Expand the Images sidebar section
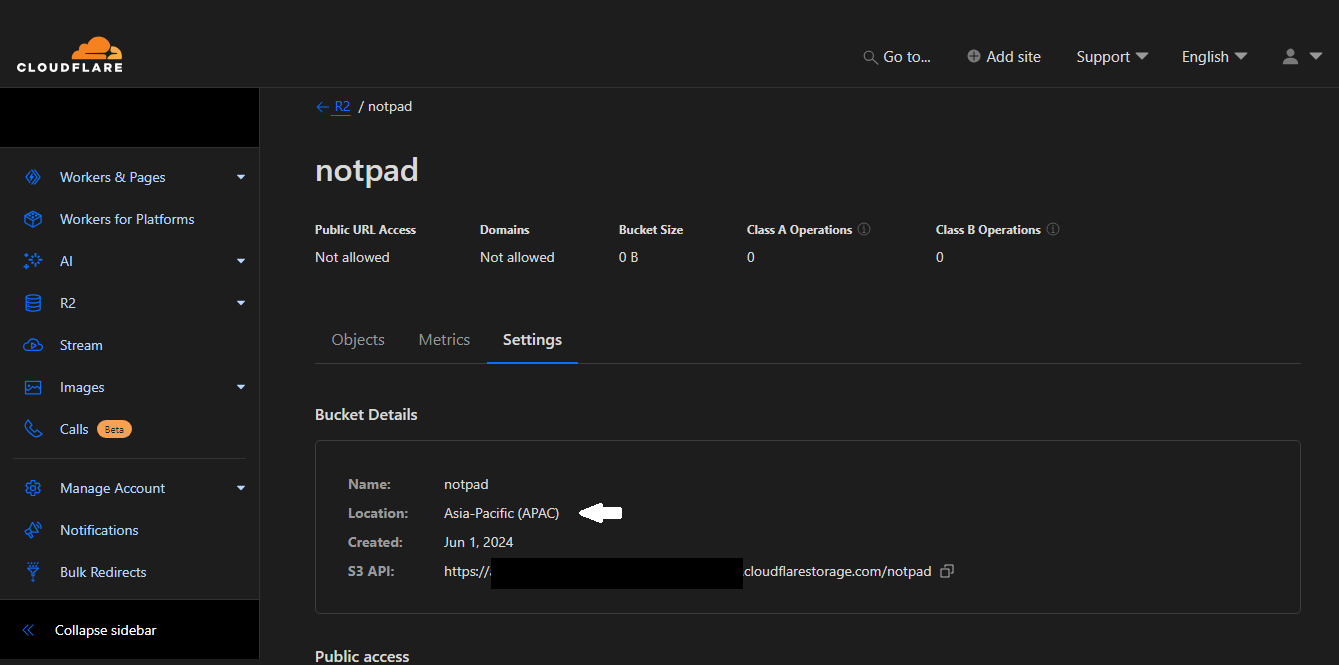The width and height of the screenshot is (1339, 665). (240, 387)
